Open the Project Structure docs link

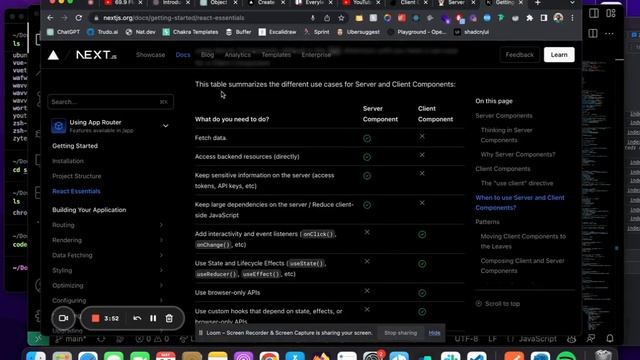click(x=77, y=176)
